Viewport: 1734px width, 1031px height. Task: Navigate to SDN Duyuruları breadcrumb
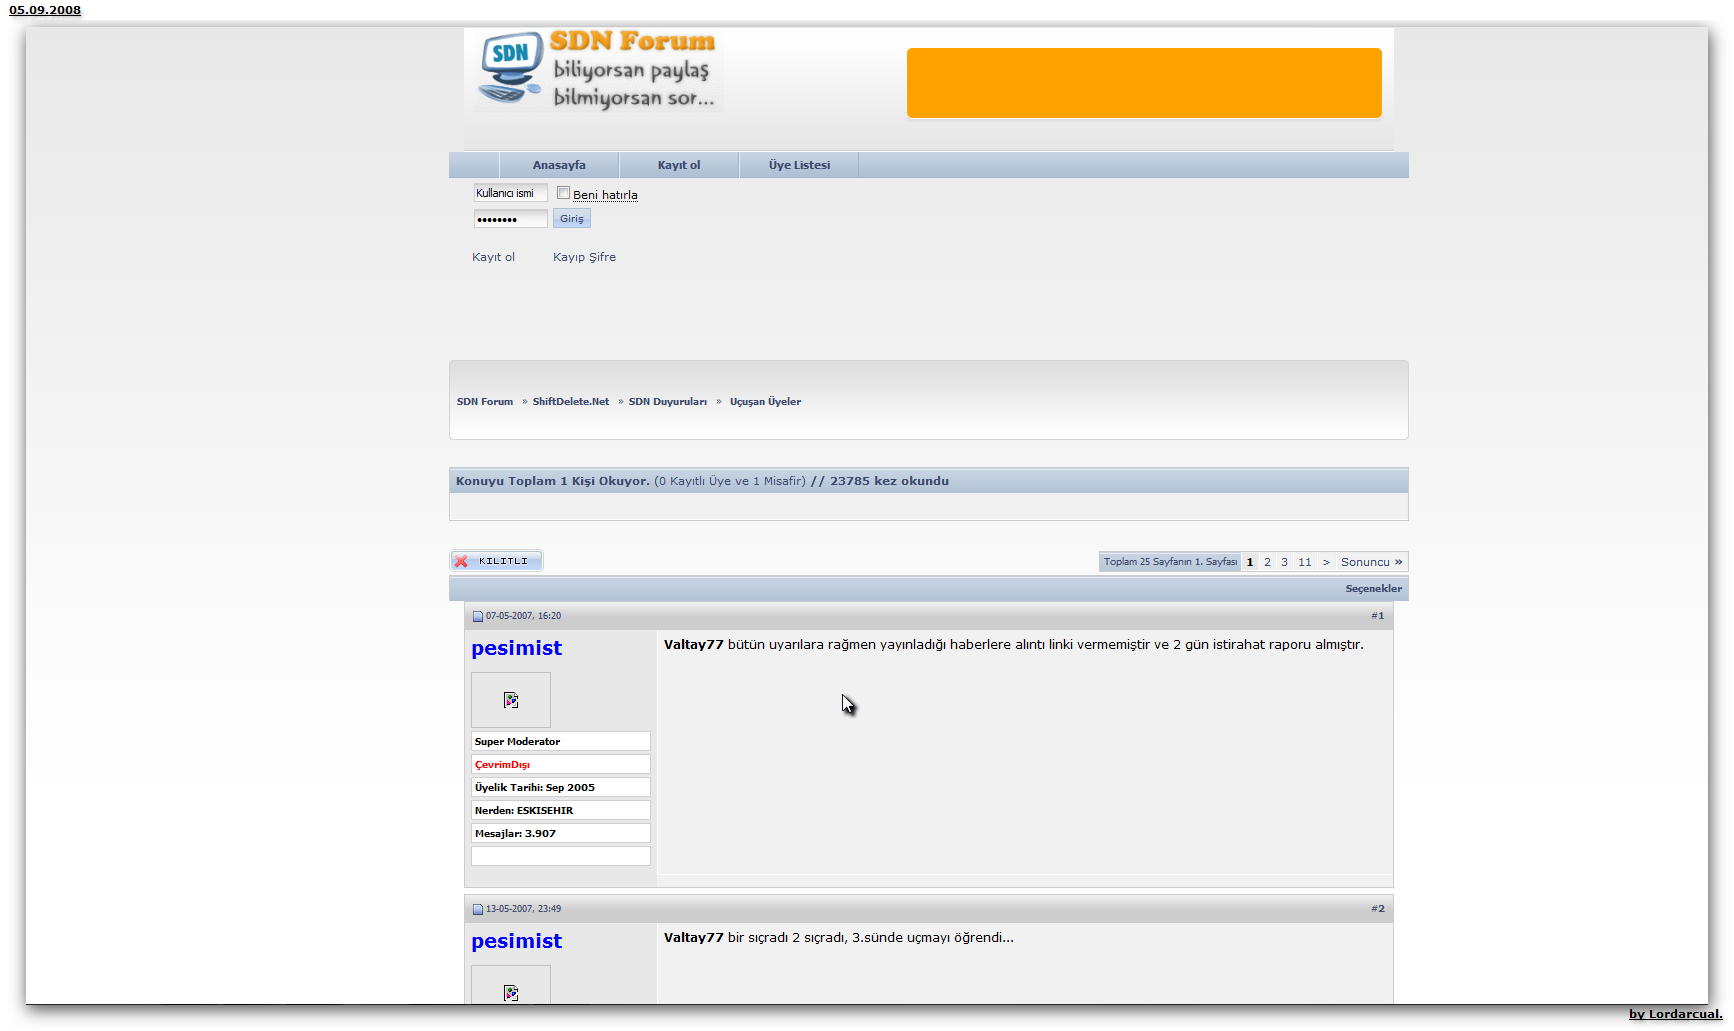click(x=668, y=402)
